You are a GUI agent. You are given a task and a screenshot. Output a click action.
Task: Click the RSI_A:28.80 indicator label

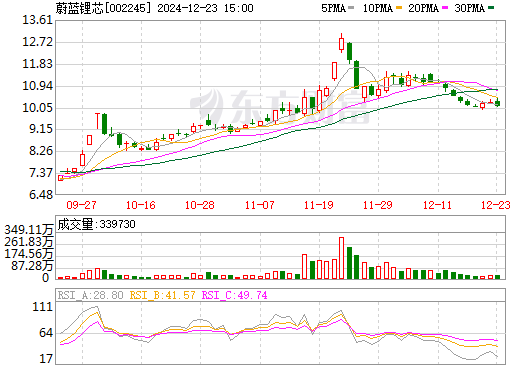tap(91, 295)
